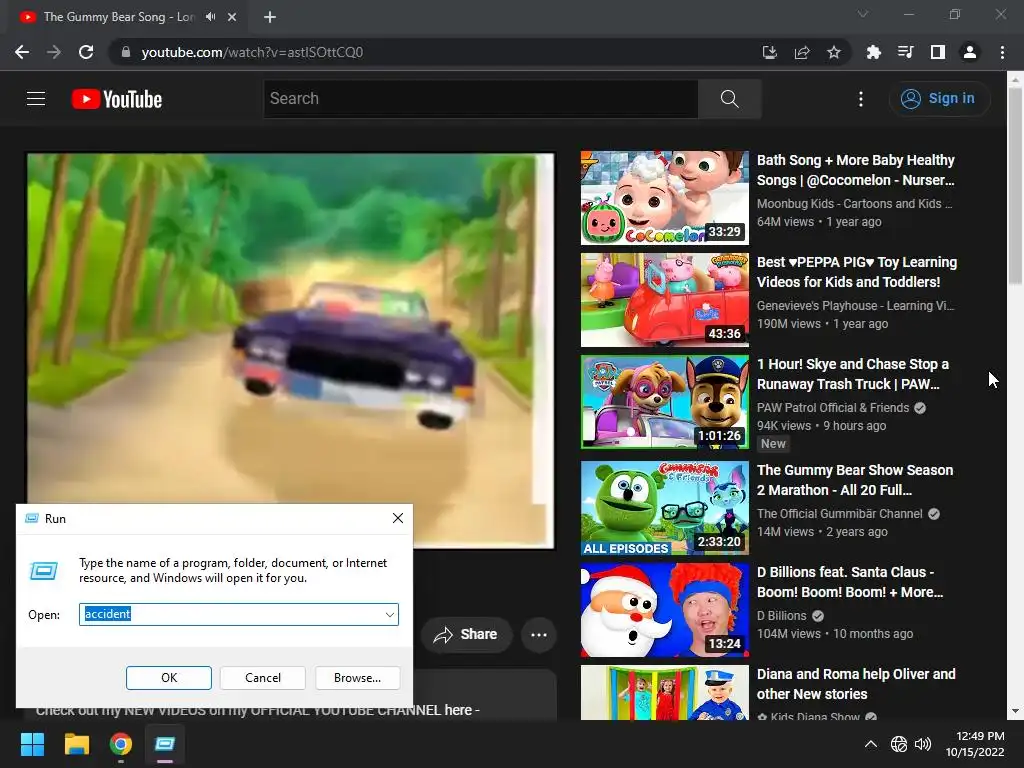Open more actions ellipsis beside Share
Image resolution: width=1024 pixels, height=768 pixels.
point(539,634)
